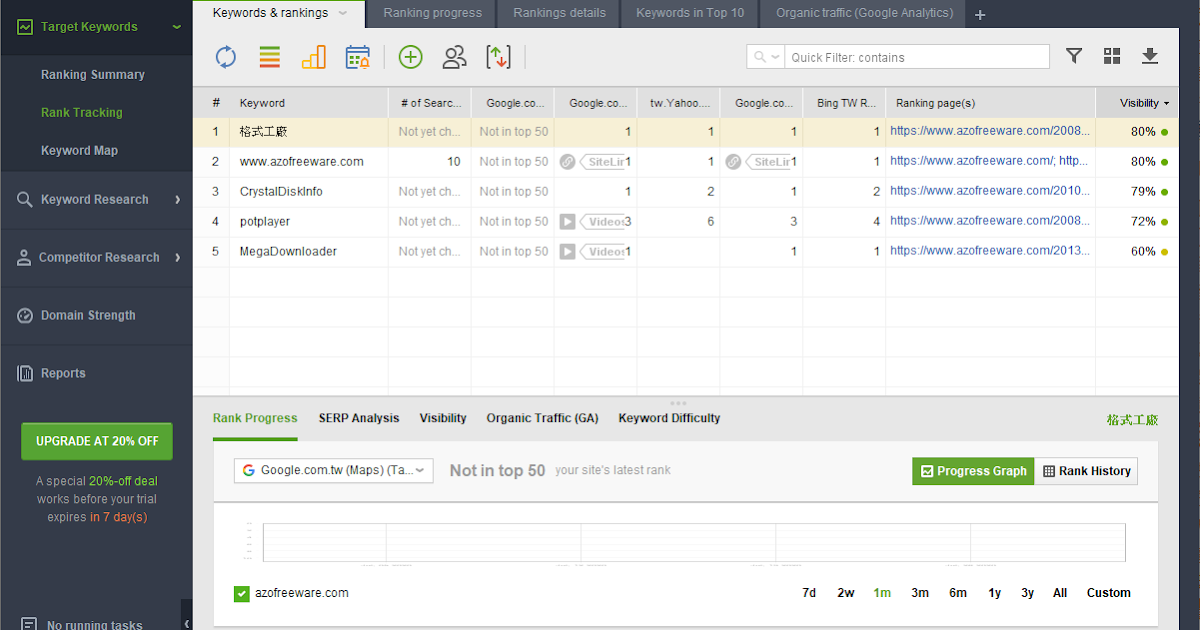Click the Reports document icon

coord(25,373)
